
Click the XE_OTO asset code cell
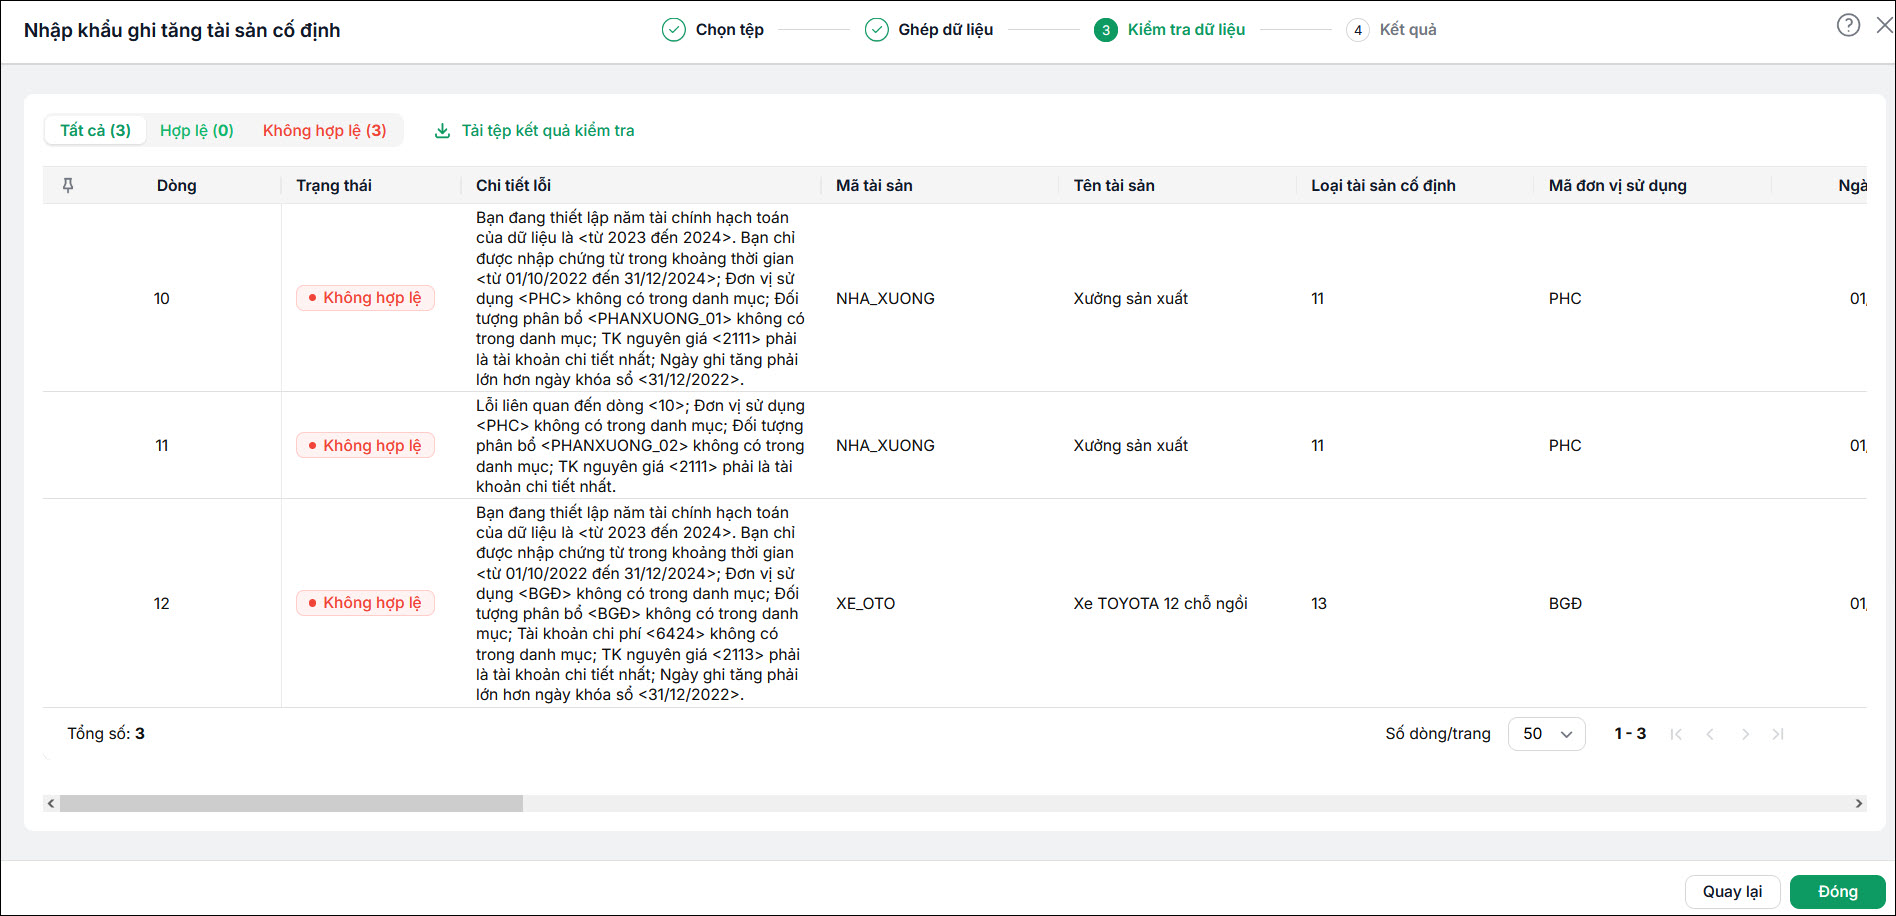(866, 604)
